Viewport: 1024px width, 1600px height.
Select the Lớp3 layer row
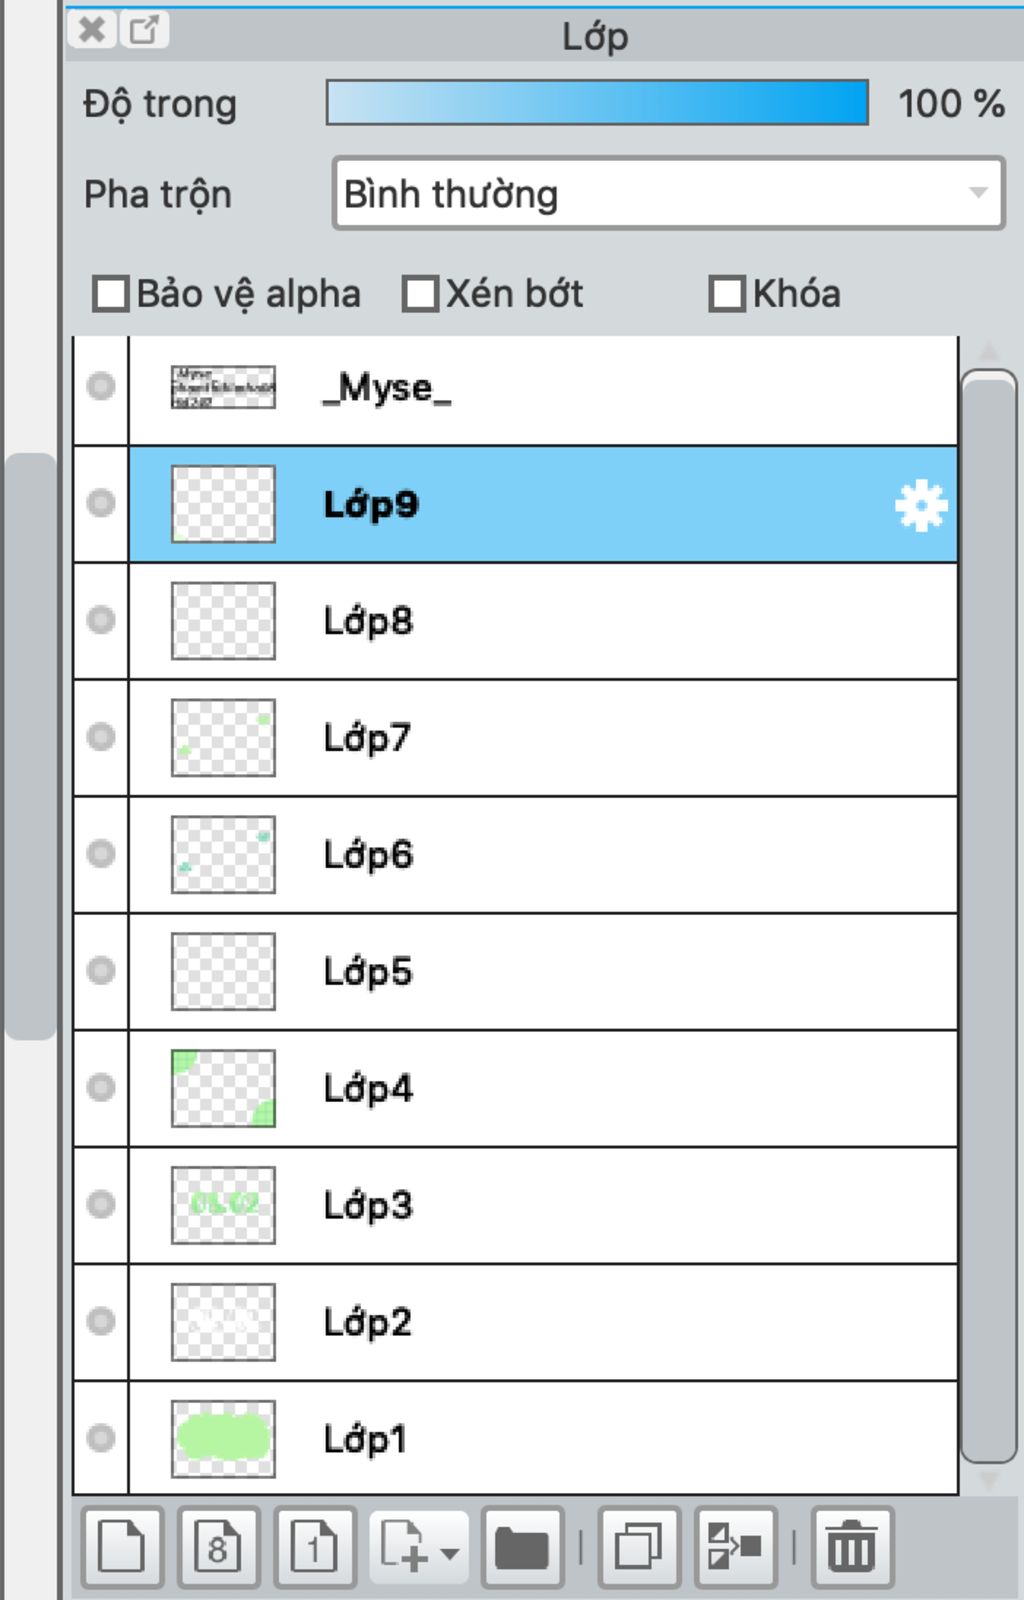543,1205
